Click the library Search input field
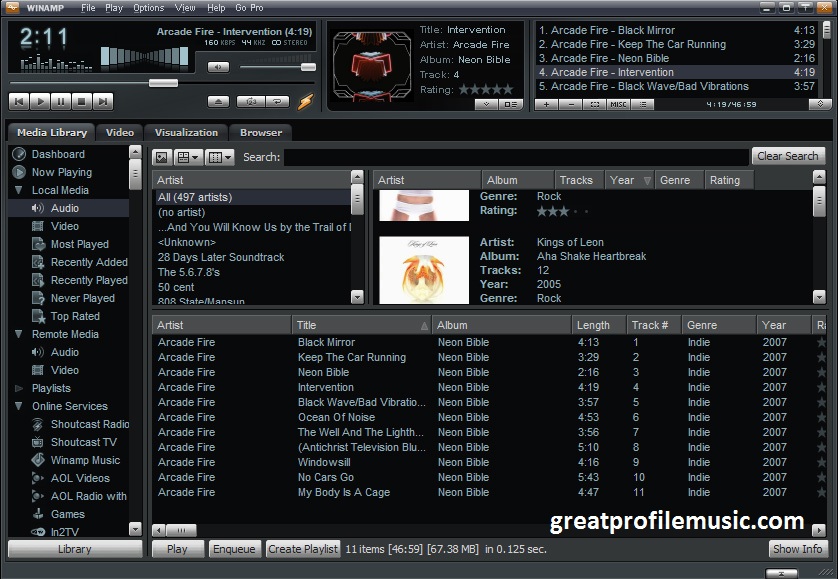Screen dimensions: 838x579 pyautogui.click(x=516, y=157)
